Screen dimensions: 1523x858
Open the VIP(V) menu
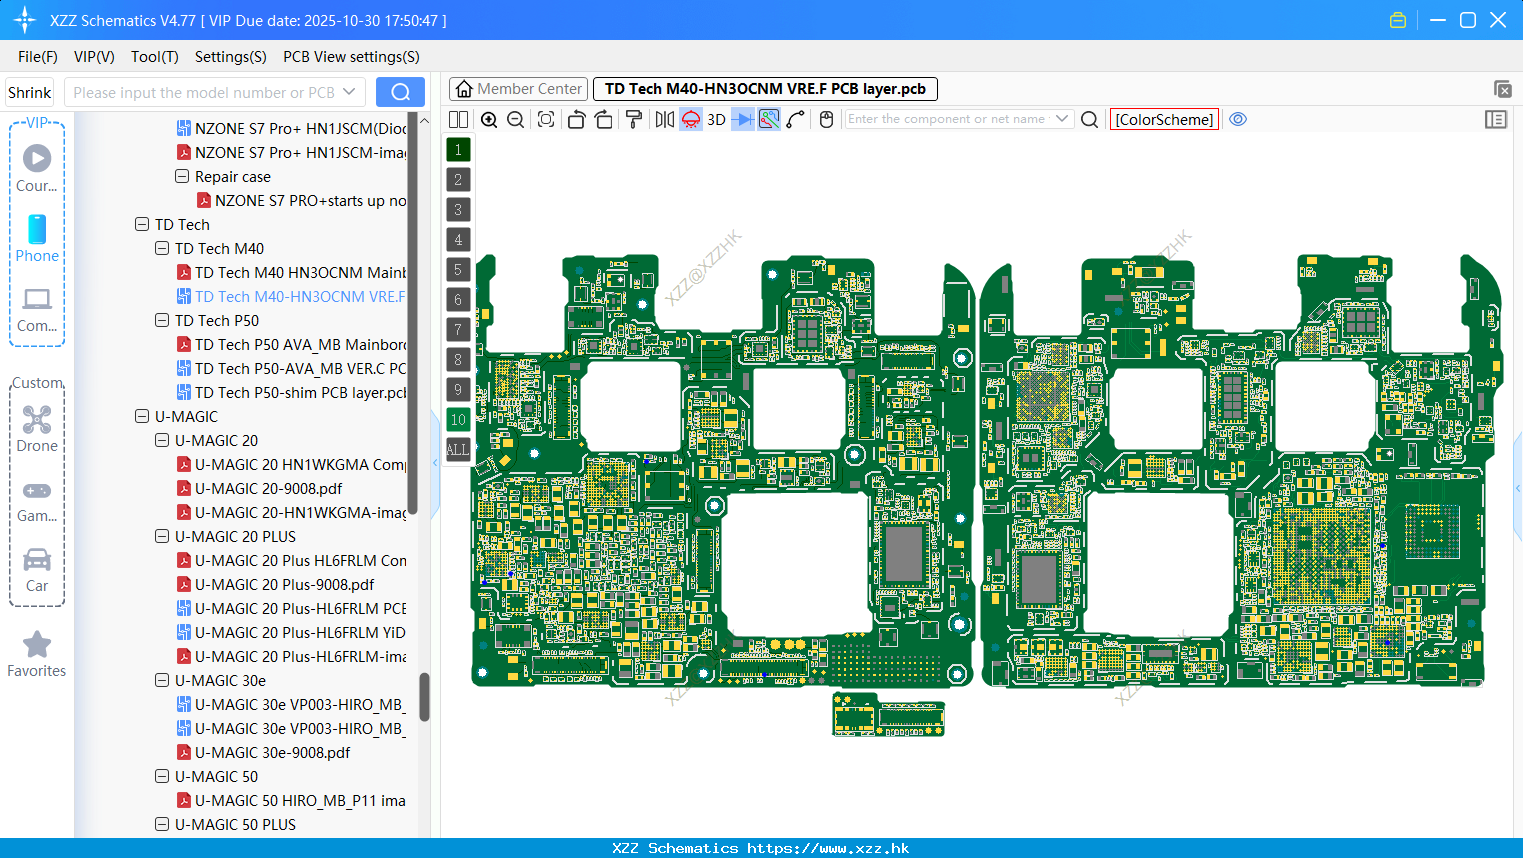(94, 57)
